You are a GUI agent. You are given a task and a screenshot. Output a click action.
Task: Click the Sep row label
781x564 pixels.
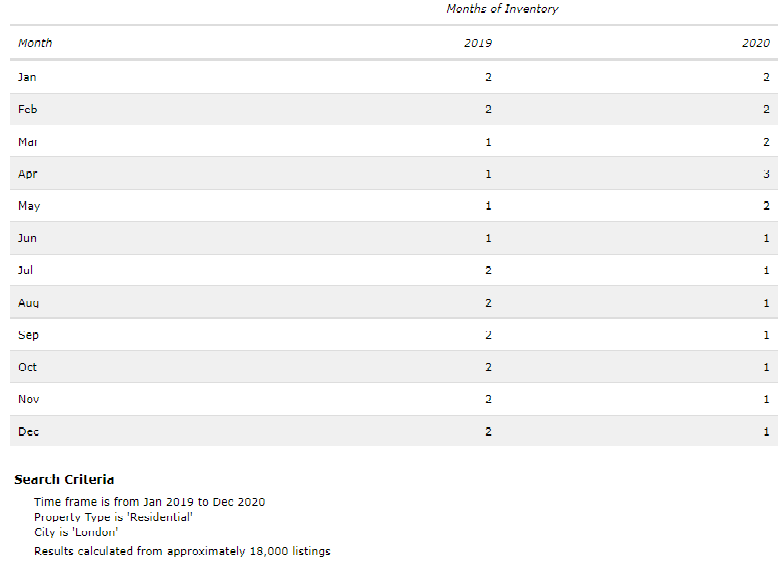tap(28, 335)
